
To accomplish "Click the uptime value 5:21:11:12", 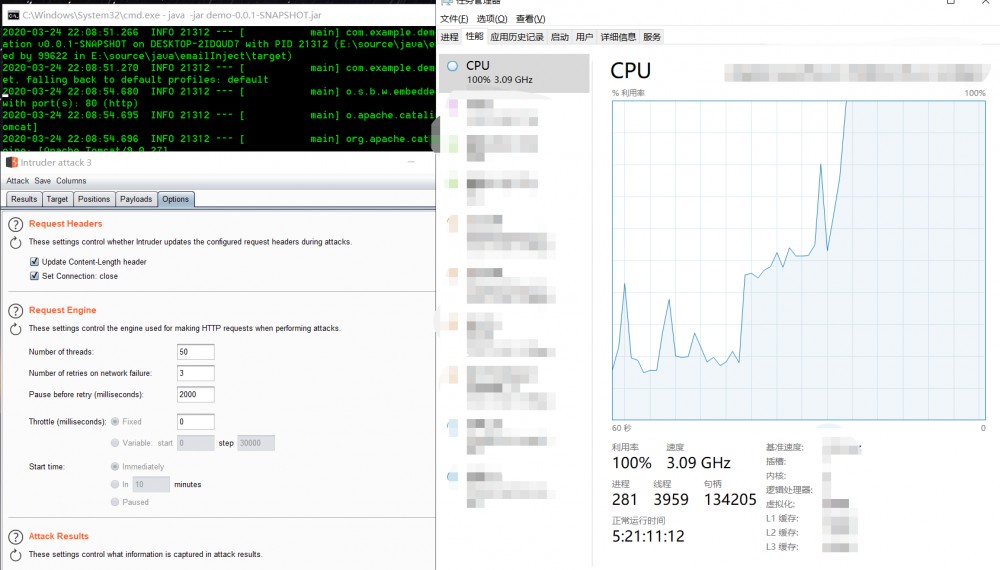I will 648,536.
